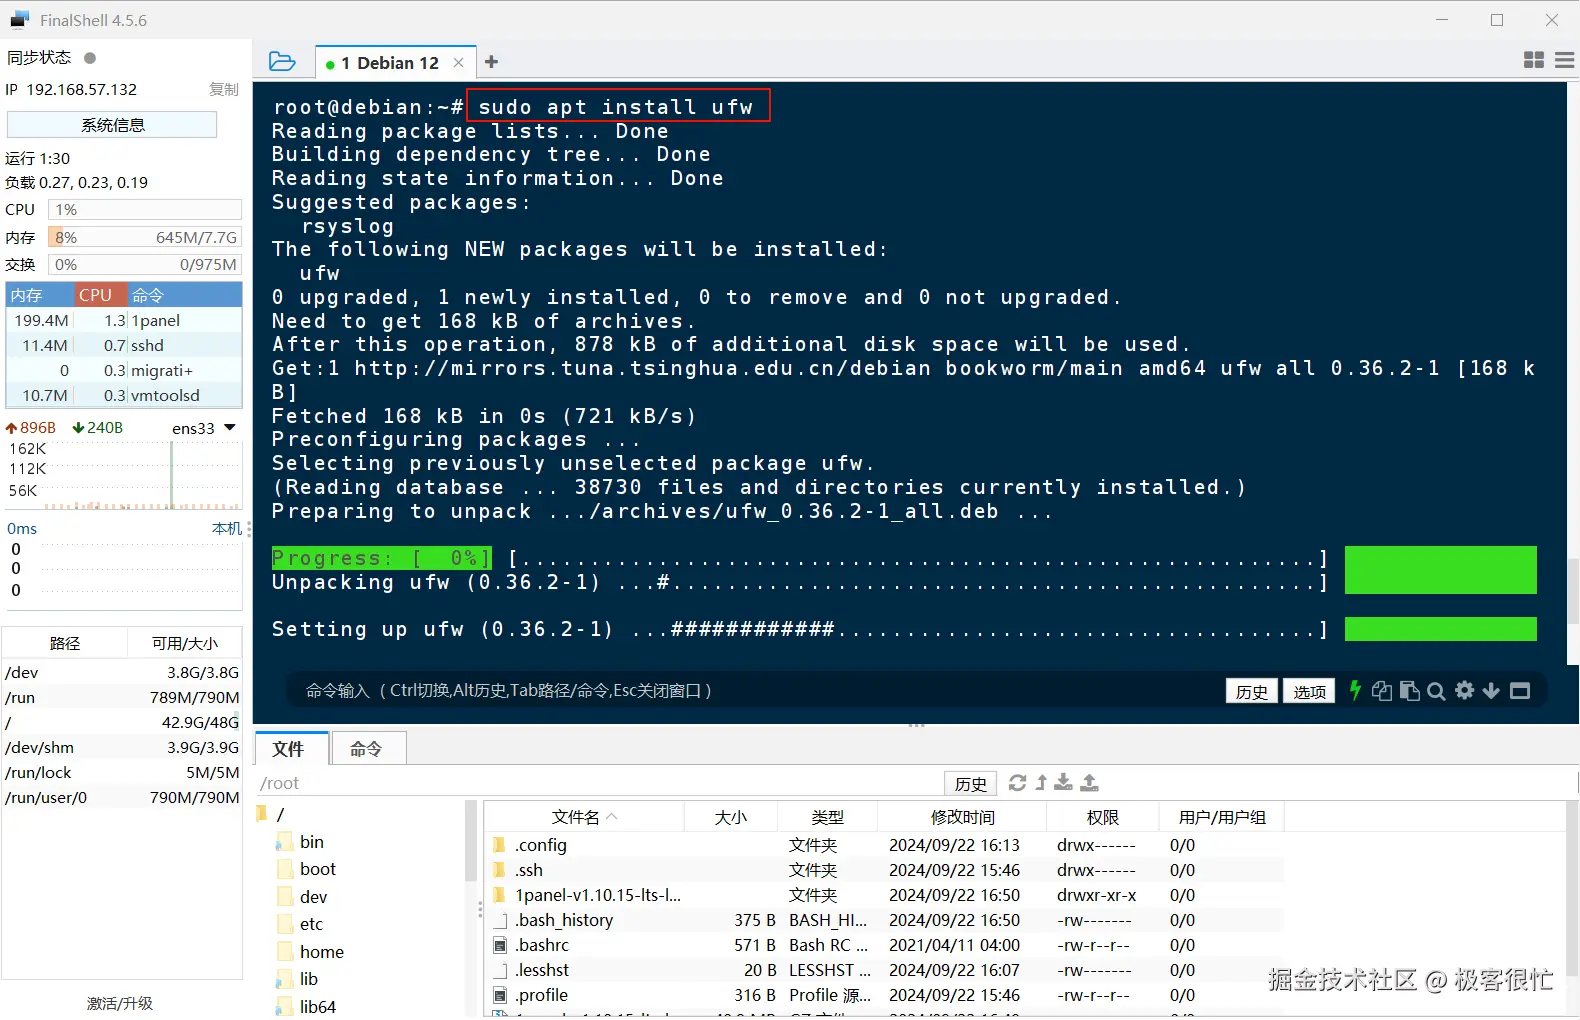Viewport: 1580px width, 1020px height.
Task: Sort files by 权限 column header
Action: [x=1103, y=817]
